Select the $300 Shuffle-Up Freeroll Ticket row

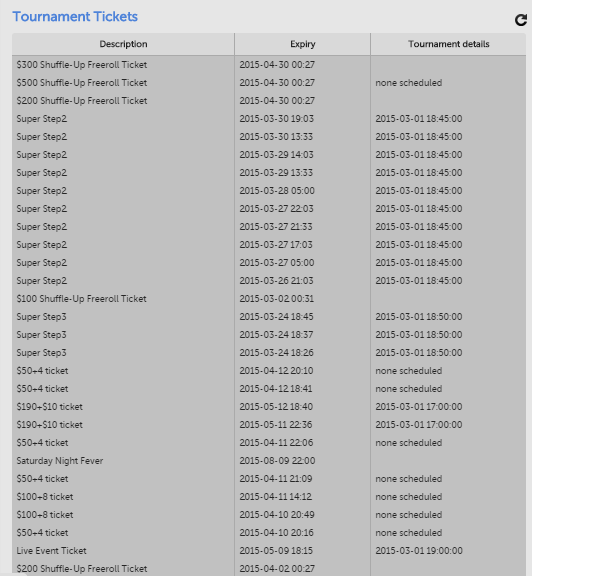pos(269,65)
